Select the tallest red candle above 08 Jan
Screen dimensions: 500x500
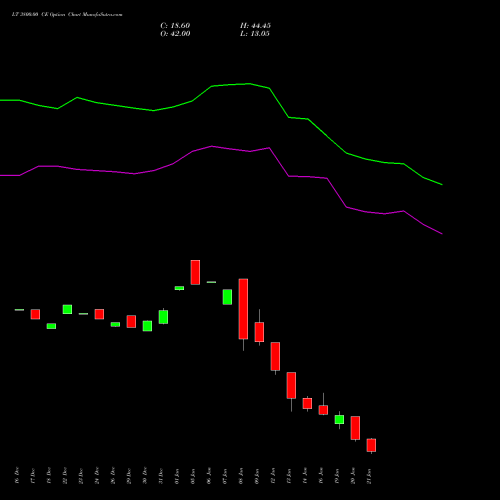click(x=243, y=309)
